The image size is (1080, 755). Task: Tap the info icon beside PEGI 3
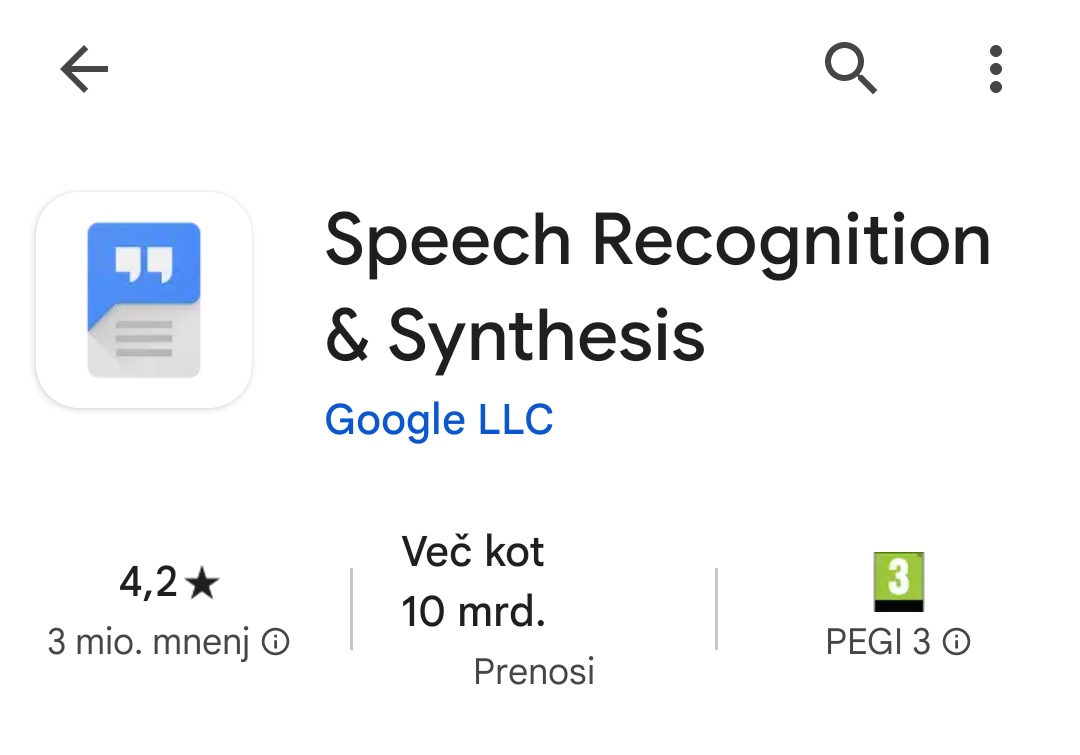(957, 642)
